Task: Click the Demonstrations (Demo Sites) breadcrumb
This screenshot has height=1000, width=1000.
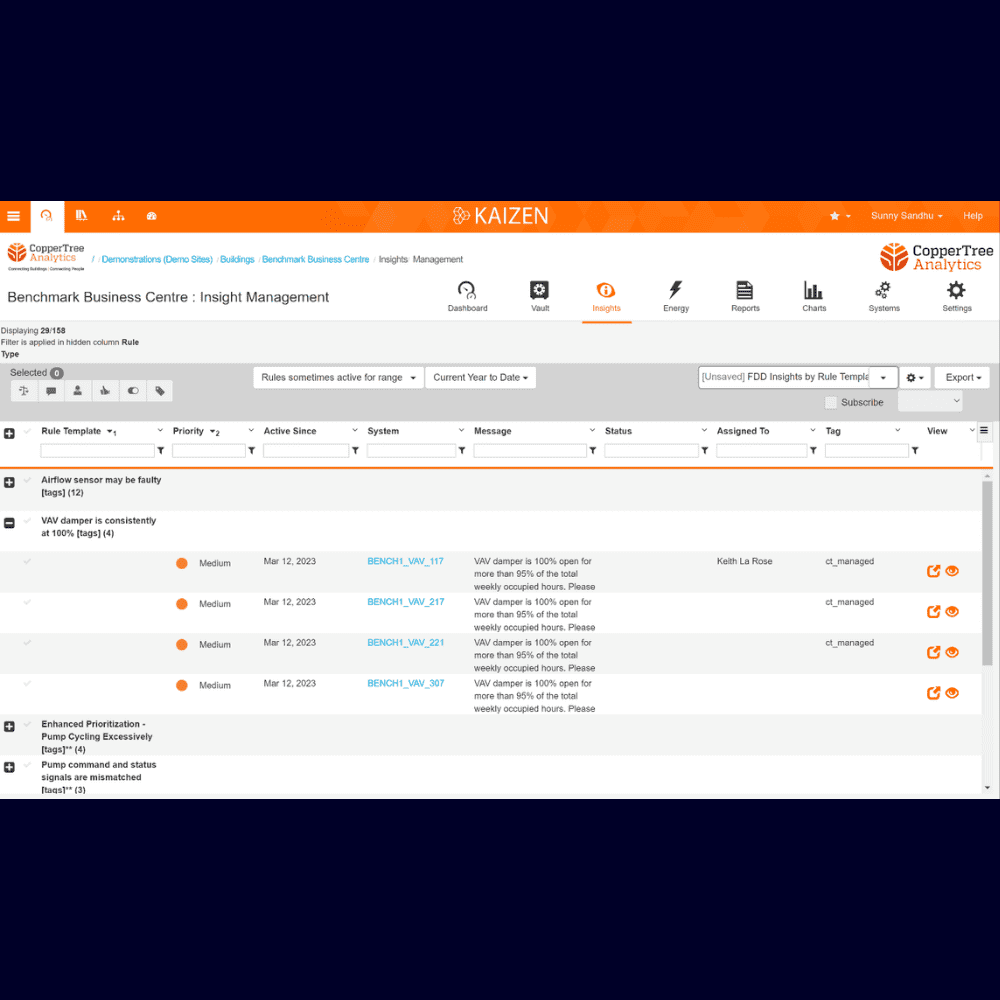Action: (x=157, y=260)
